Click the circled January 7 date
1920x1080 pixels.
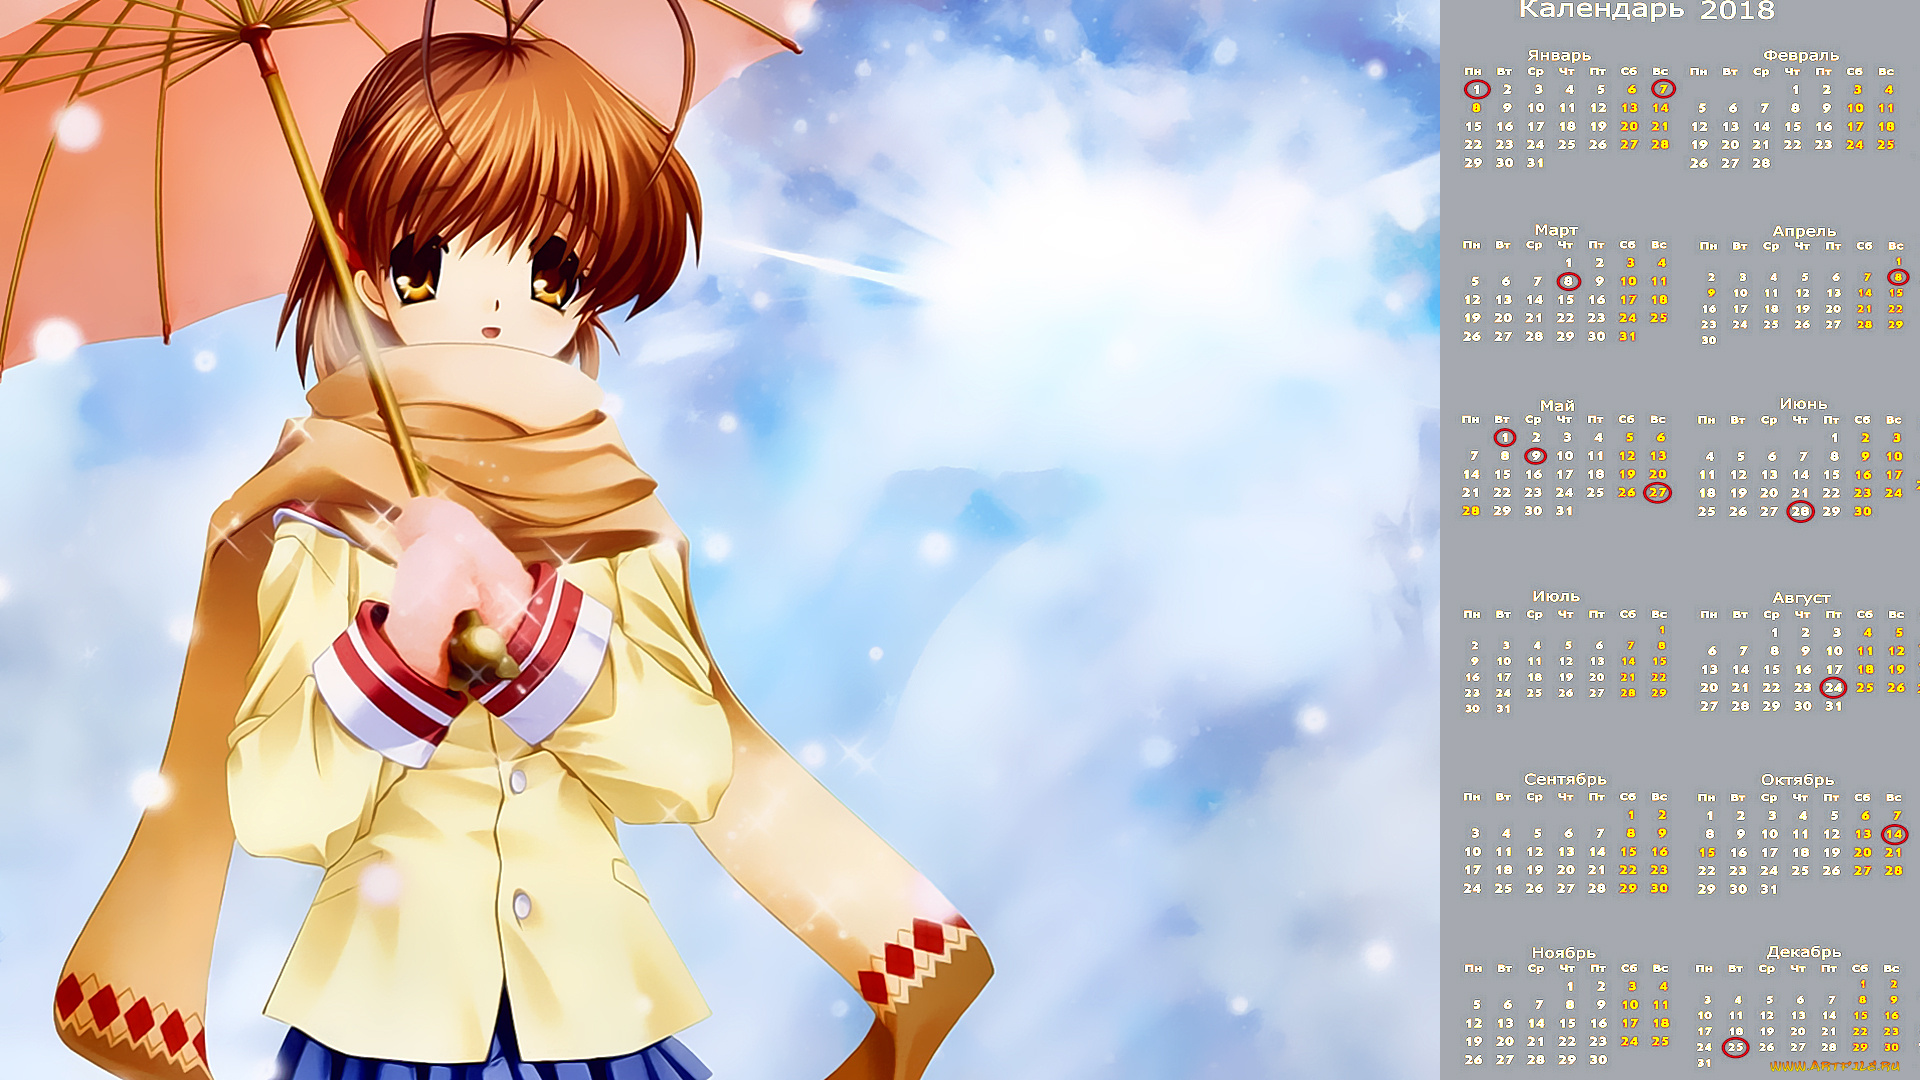[1662, 89]
